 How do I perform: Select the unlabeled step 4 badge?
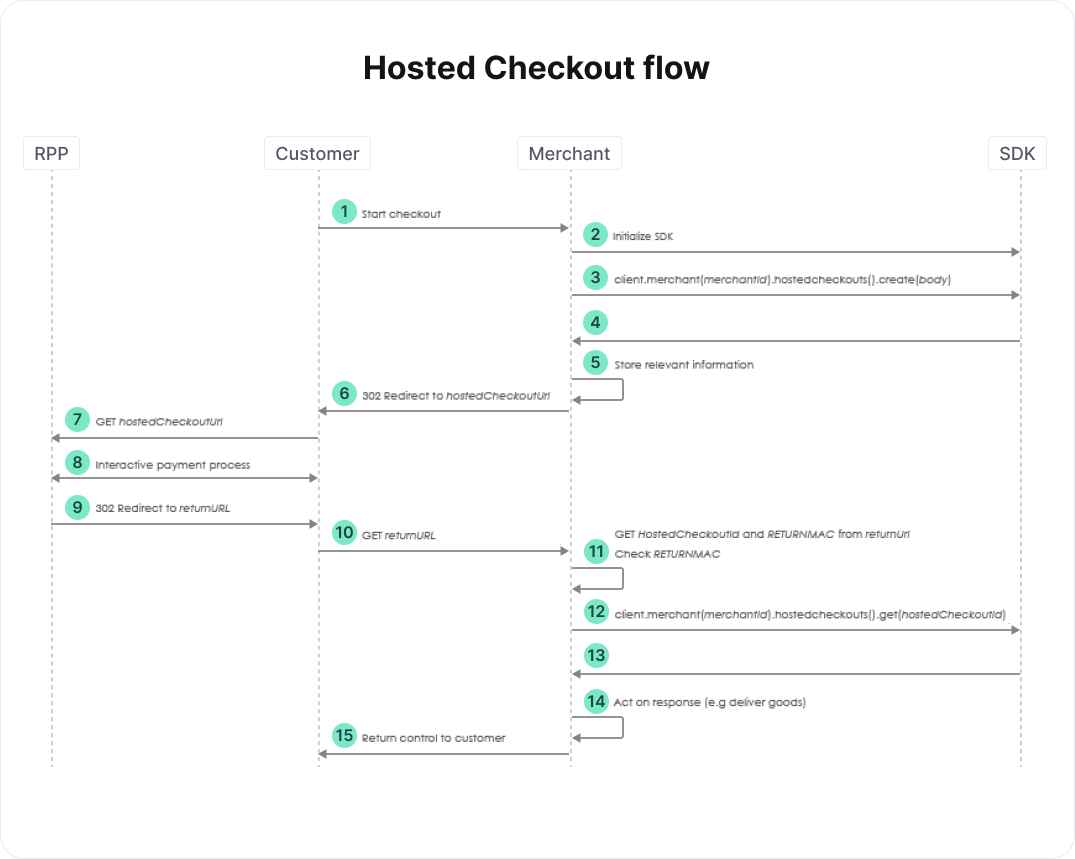point(595,322)
